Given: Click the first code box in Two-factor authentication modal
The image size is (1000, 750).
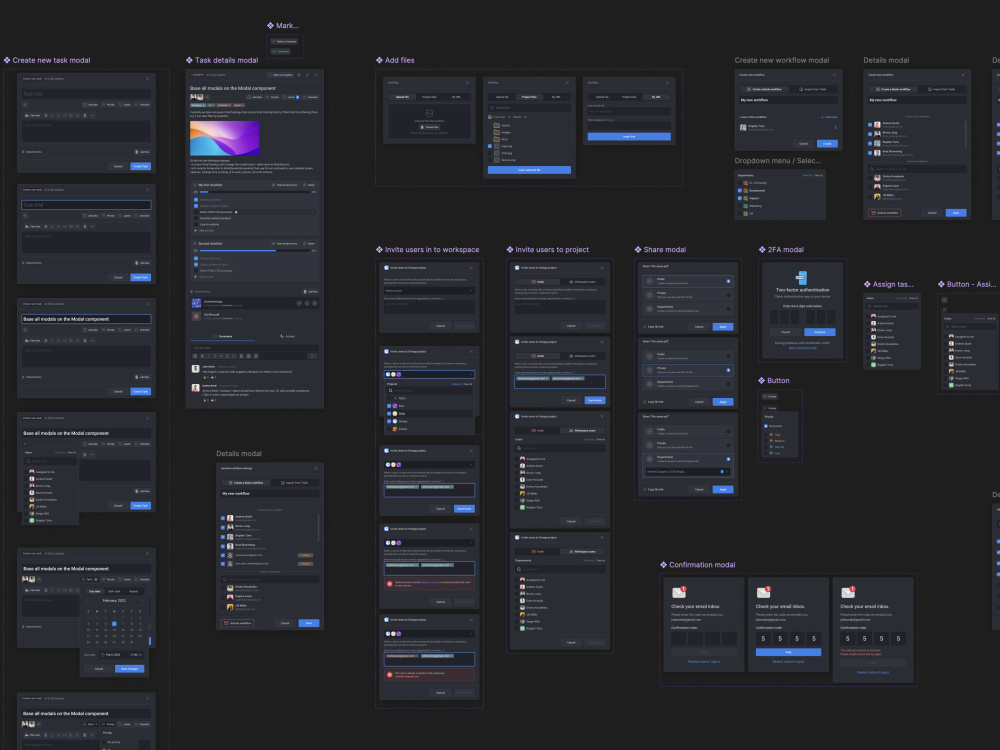Looking at the screenshot, I should pyautogui.click(x=774, y=317).
